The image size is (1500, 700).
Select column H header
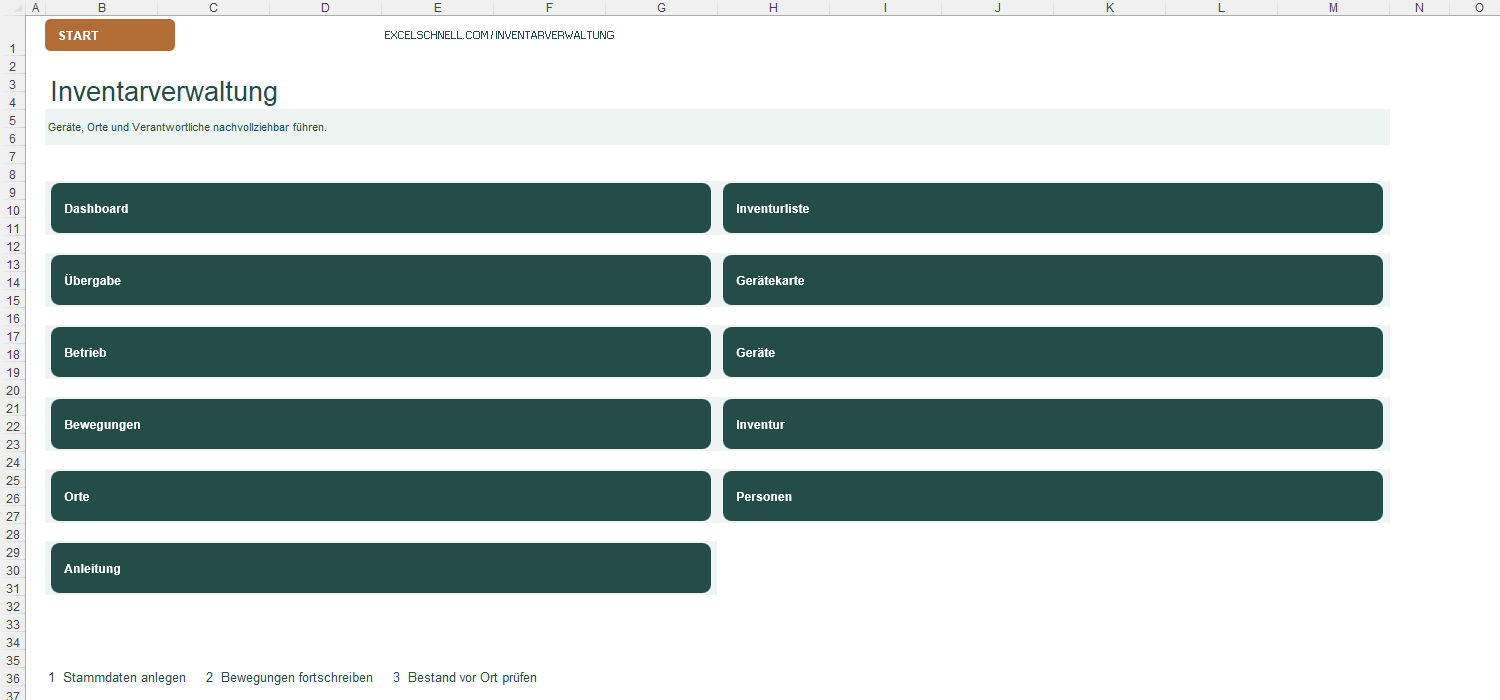click(x=773, y=7)
